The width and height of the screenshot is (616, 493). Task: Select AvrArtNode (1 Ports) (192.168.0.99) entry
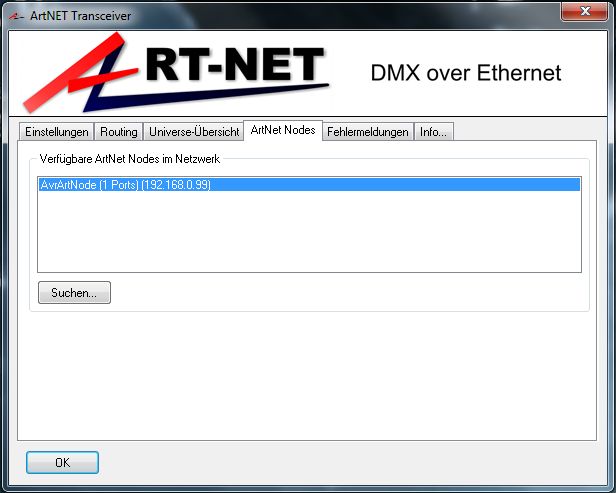[x=309, y=185]
